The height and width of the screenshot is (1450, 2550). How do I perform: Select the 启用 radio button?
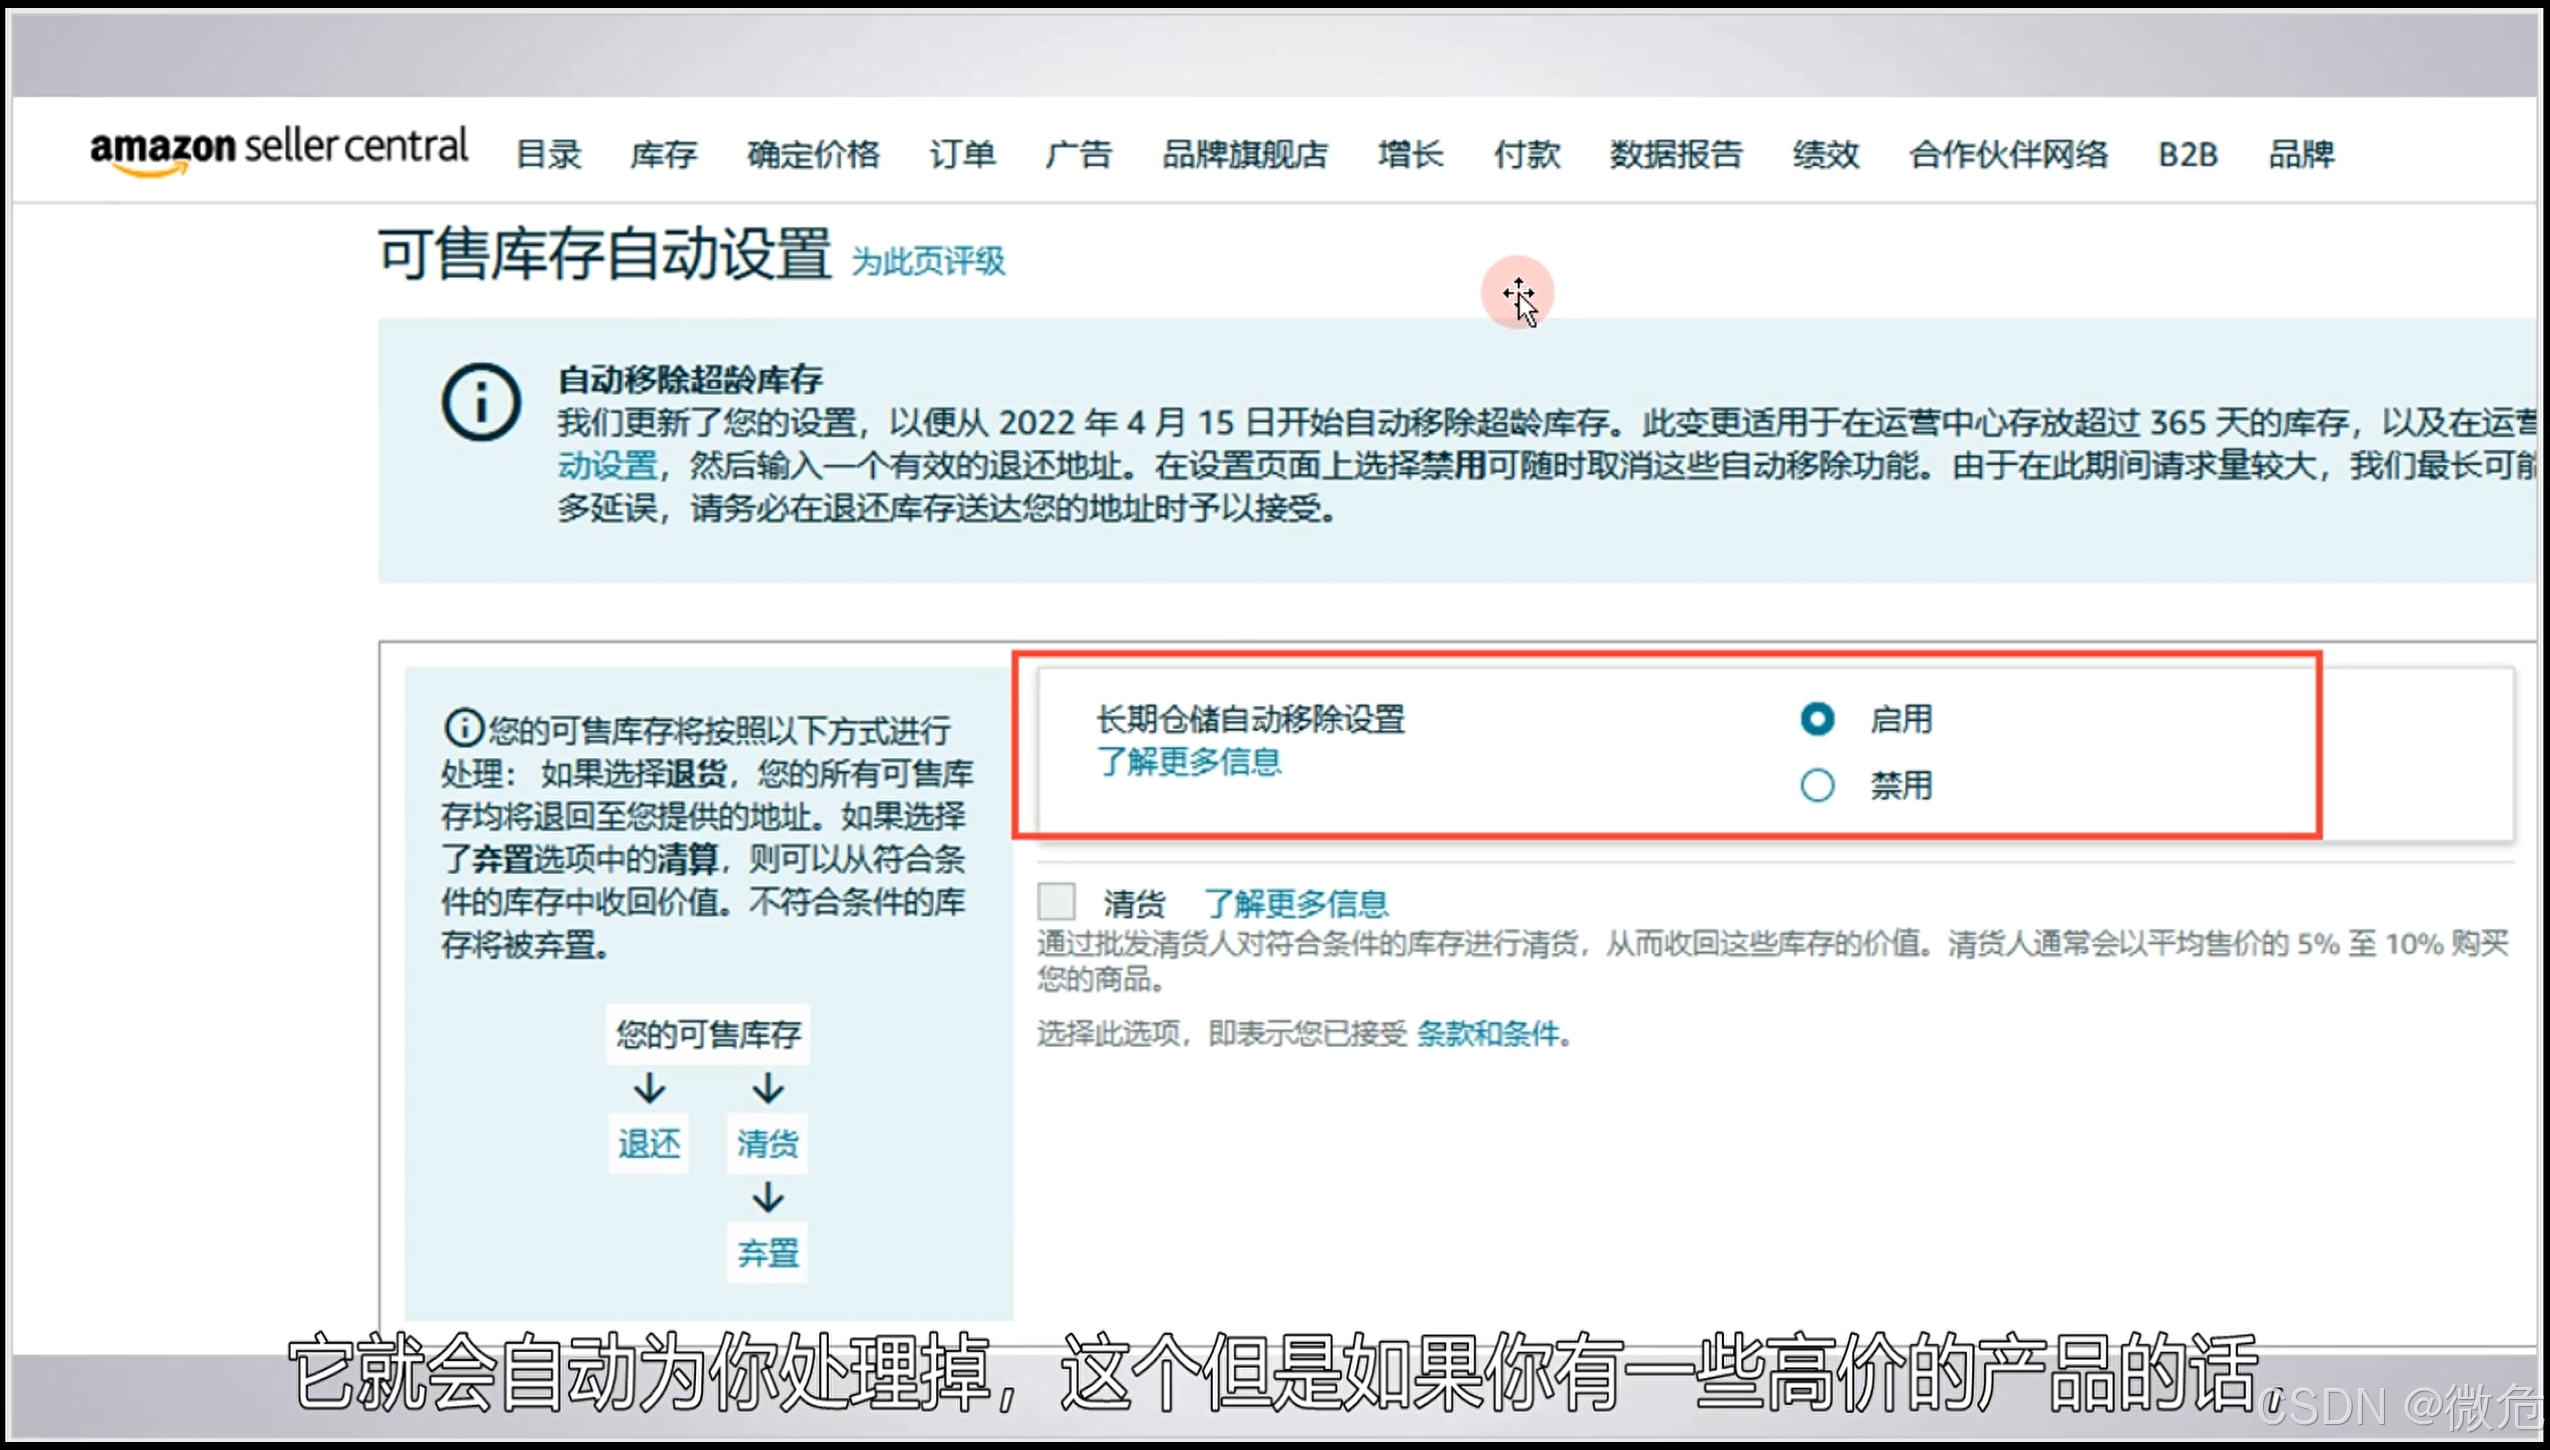pos(1817,719)
